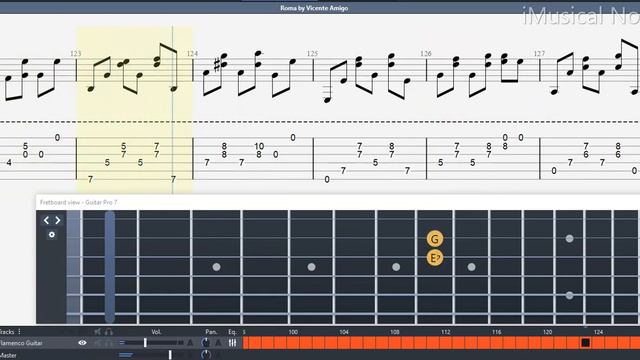Turn the Flamenco Guitar pan knob
This screenshot has width=640, height=360.
205,343
